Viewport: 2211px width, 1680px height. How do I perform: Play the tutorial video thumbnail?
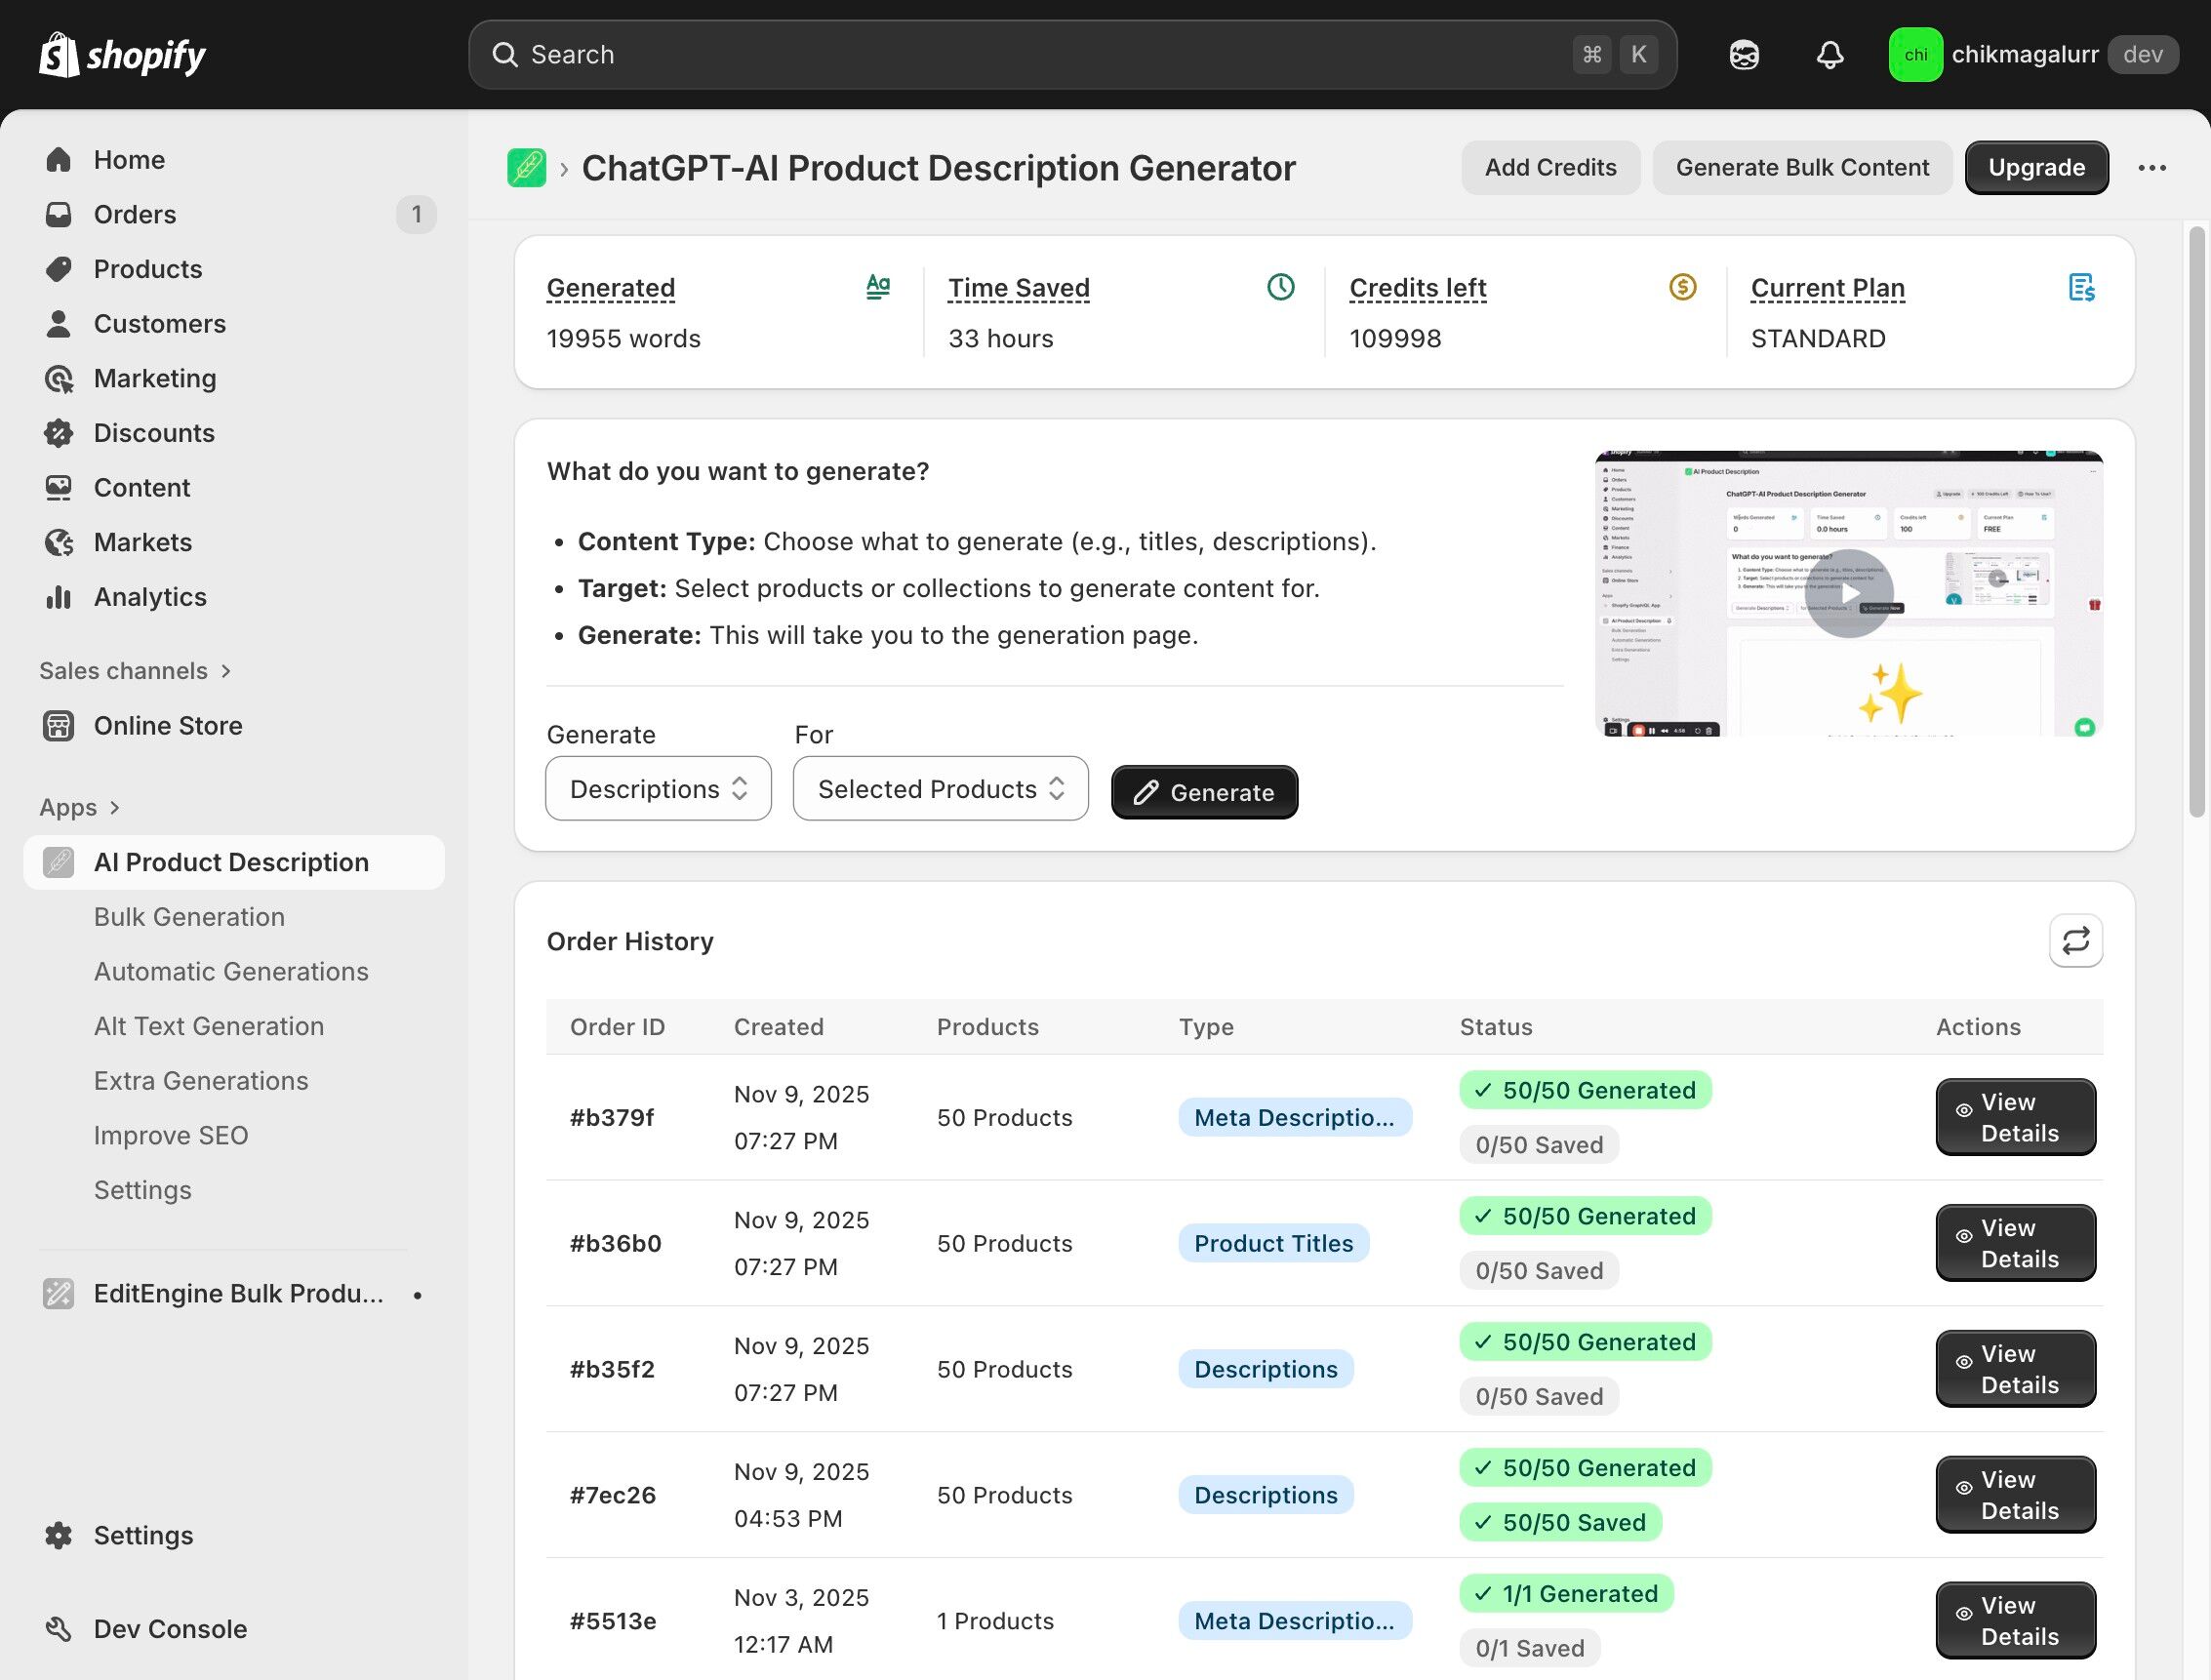point(1848,593)
